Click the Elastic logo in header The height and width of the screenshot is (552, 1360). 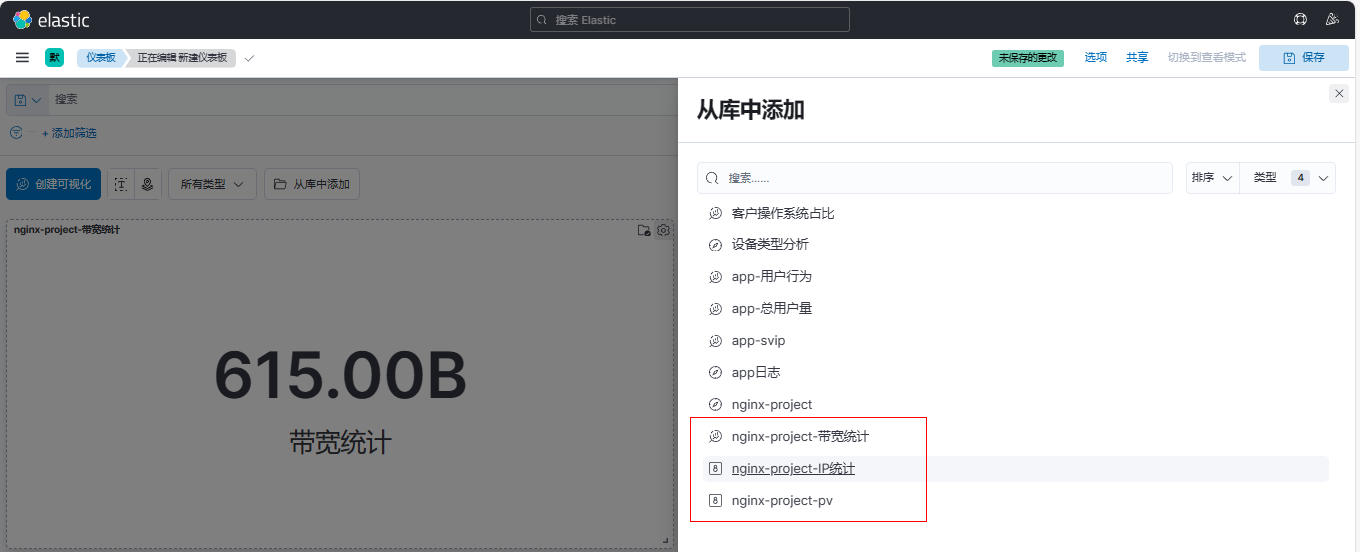pos(51,20)
